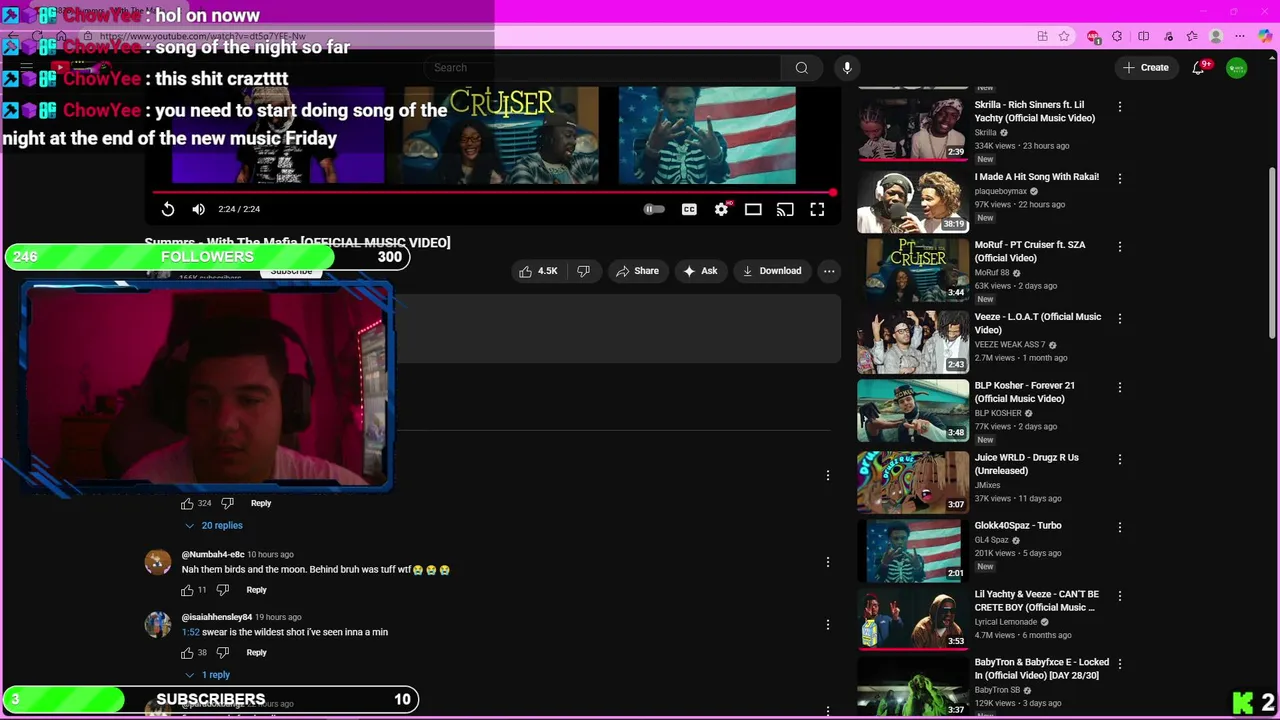
Task: Open MoRuf - PT Cruiser ft. SZA title
Action: coord(1030,251)
